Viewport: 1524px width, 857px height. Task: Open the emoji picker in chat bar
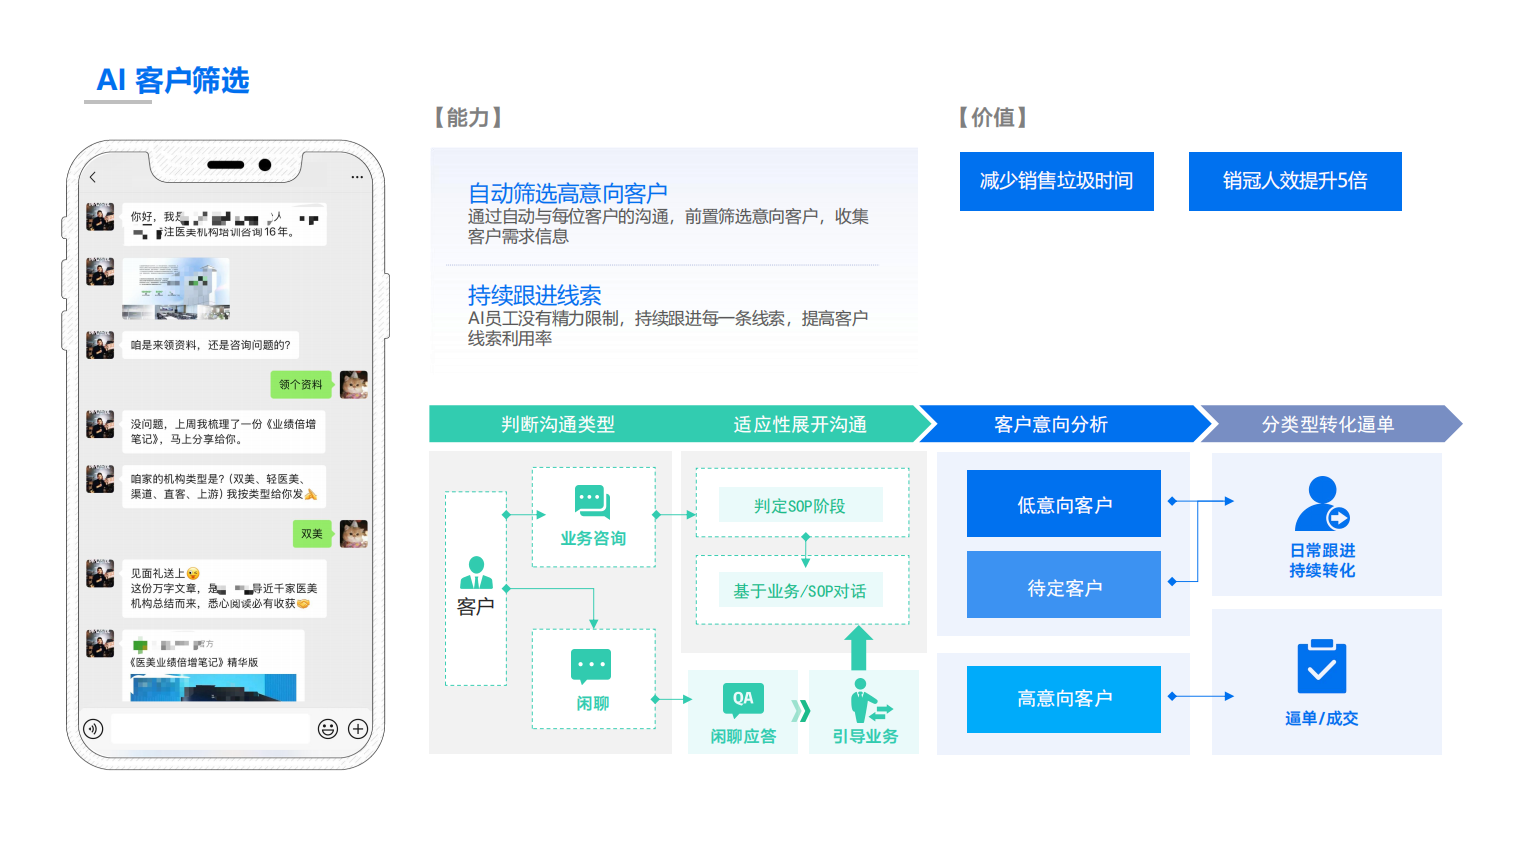[327, 729]
